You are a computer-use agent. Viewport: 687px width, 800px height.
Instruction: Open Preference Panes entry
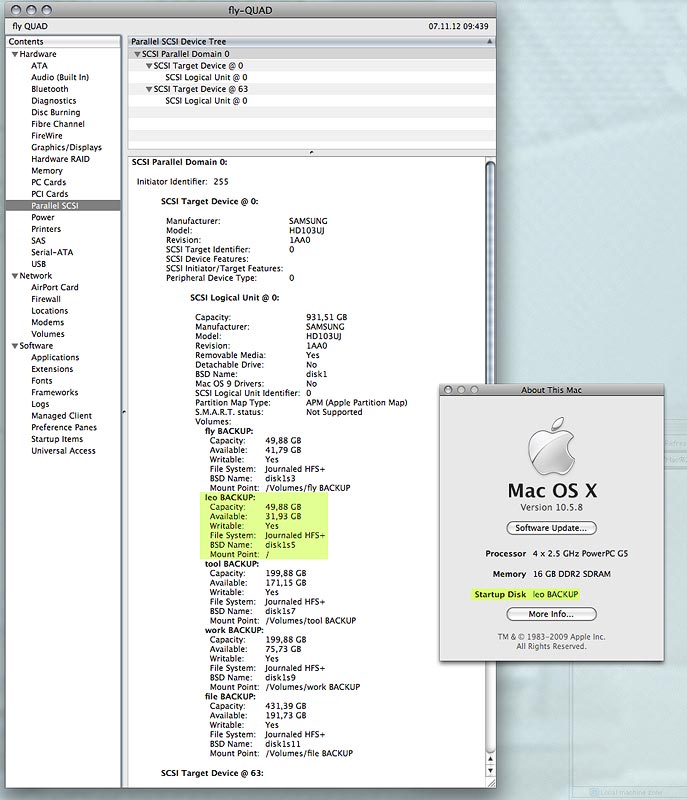pyautogui.click(x=64, y=428)
